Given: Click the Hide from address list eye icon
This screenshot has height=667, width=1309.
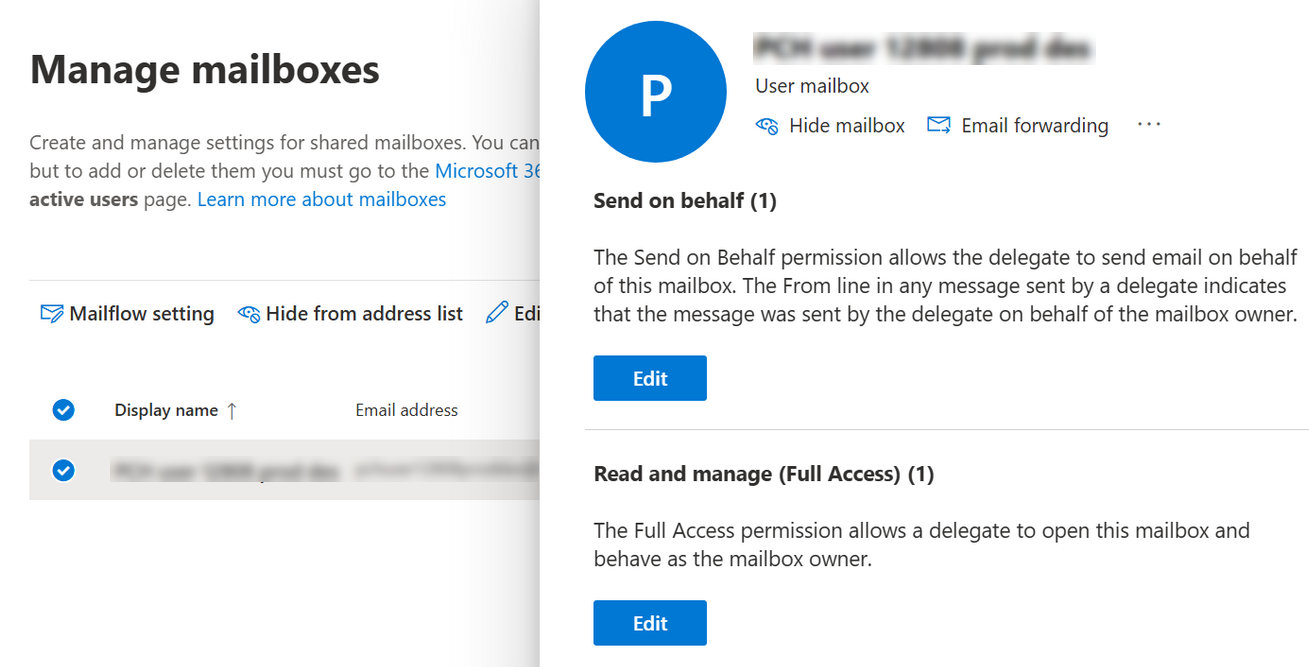Looking at the screenshot, I should pyautogui.click(x=249, y=313).
